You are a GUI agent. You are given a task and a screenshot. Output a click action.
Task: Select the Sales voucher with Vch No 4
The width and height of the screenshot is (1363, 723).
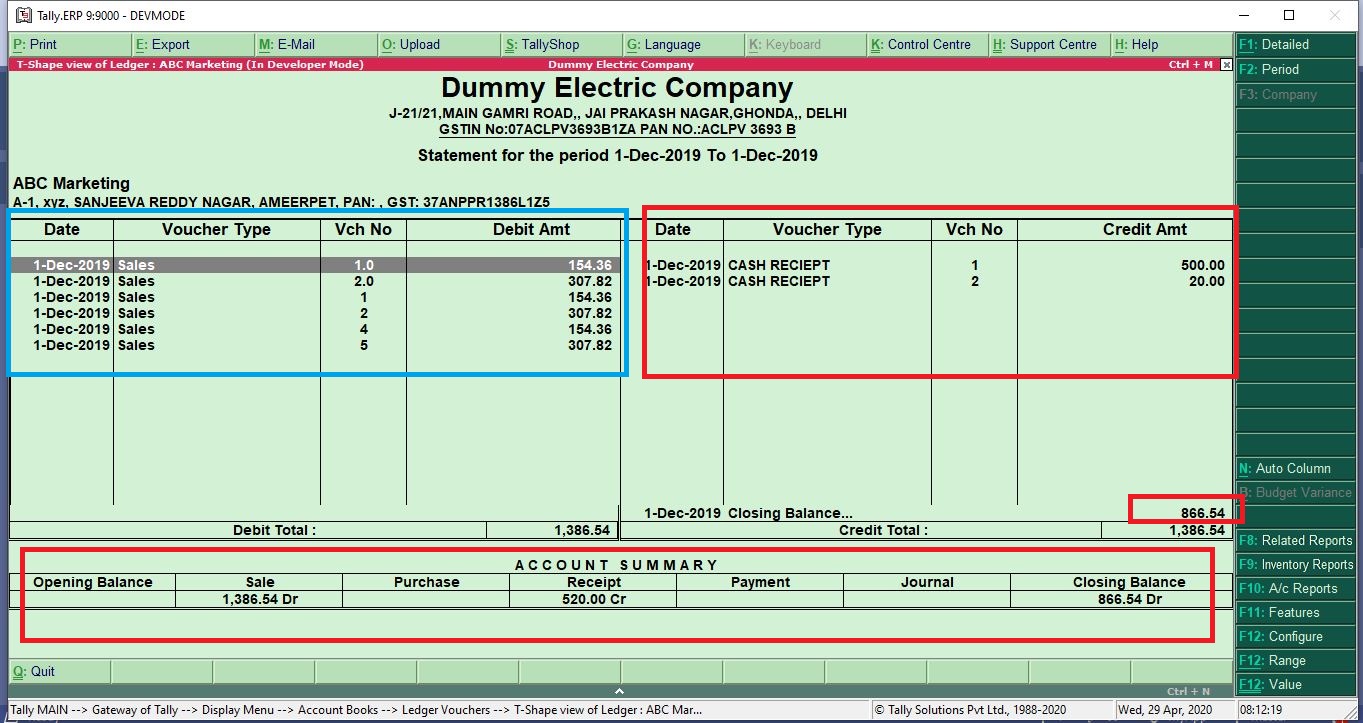315,329
